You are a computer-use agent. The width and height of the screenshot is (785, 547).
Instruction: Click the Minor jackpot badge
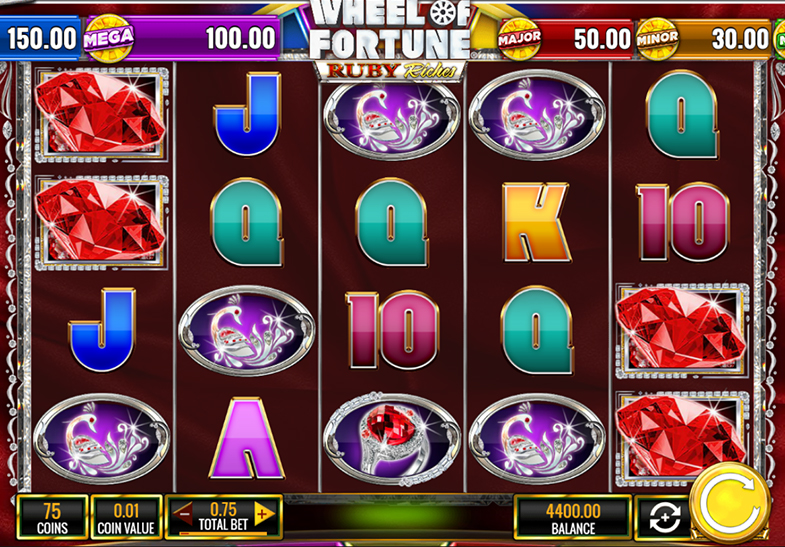click(657, 38)
